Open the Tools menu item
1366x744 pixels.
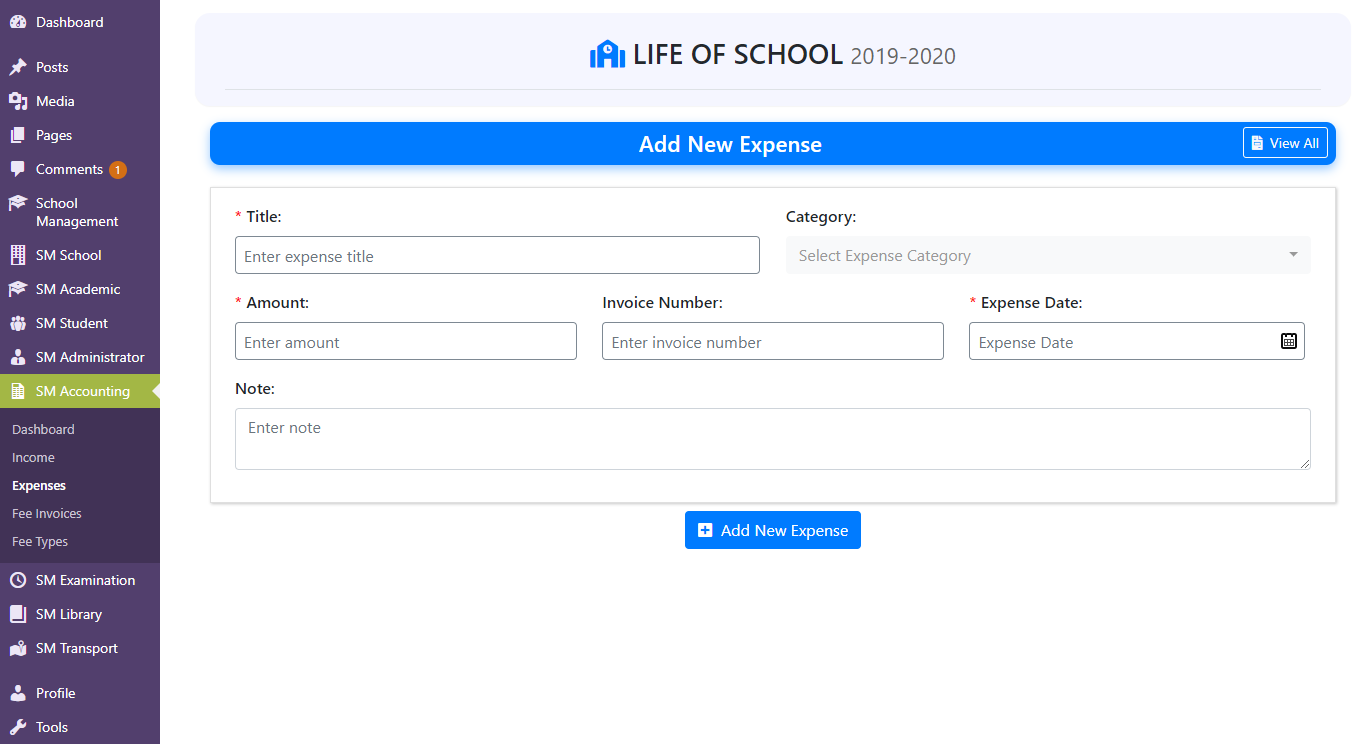(80, 727)
